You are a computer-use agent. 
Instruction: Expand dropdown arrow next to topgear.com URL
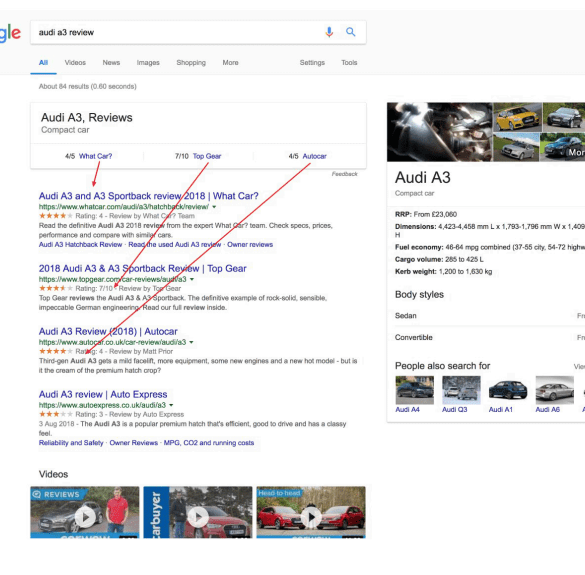tap(192, 279)
